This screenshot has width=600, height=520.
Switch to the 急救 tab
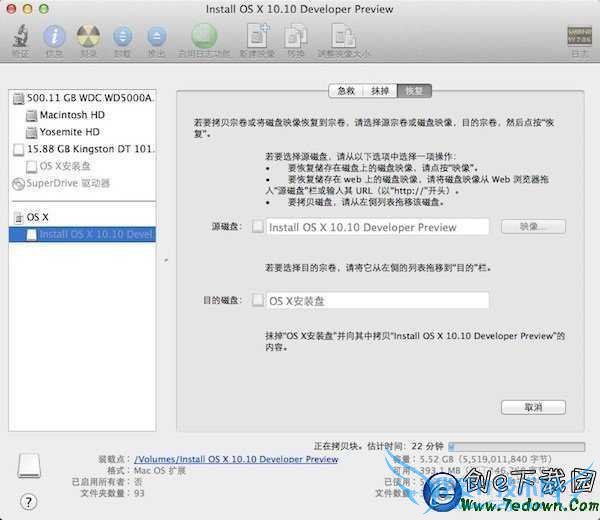tap(346, 91)
